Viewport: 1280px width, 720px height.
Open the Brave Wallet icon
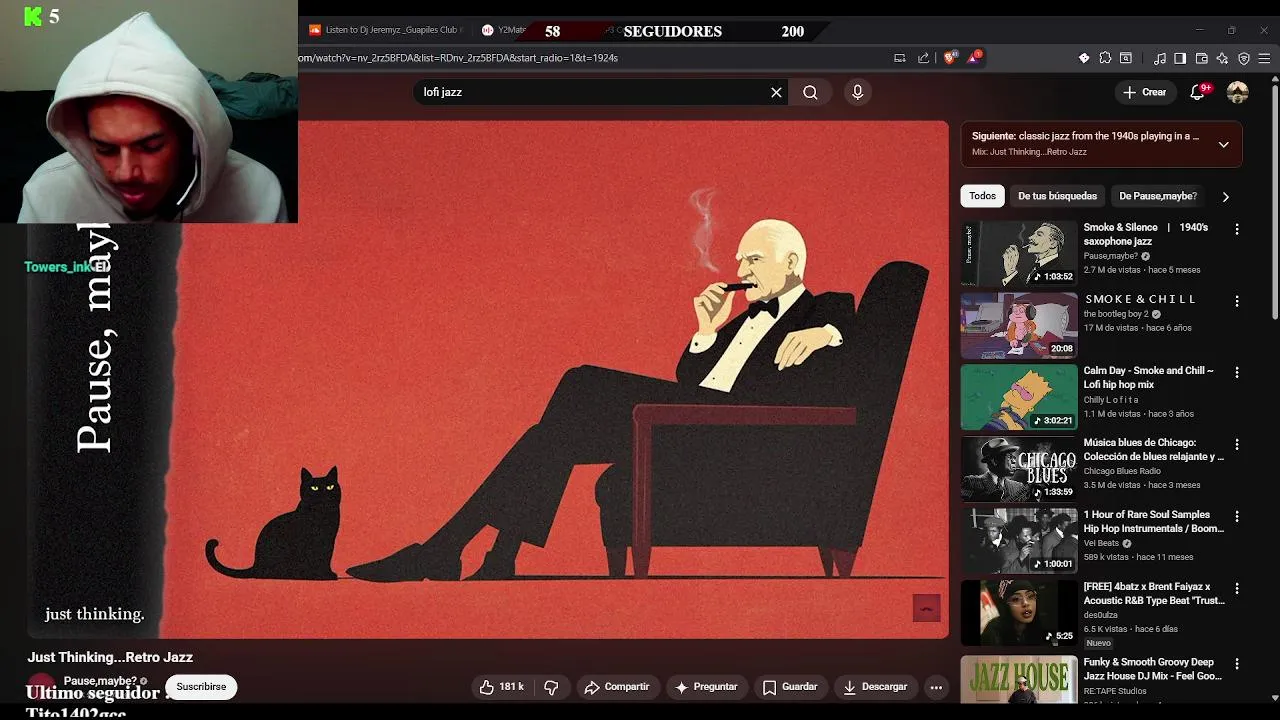(1202, 58)
